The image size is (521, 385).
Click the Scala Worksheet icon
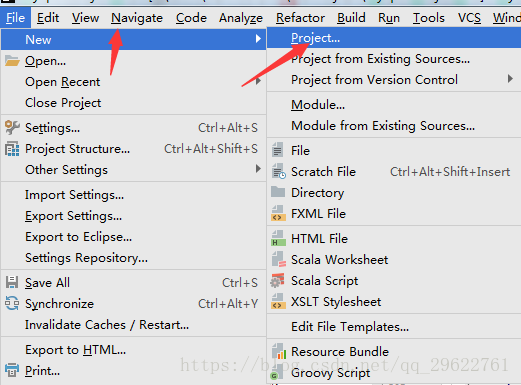(279, 260)
